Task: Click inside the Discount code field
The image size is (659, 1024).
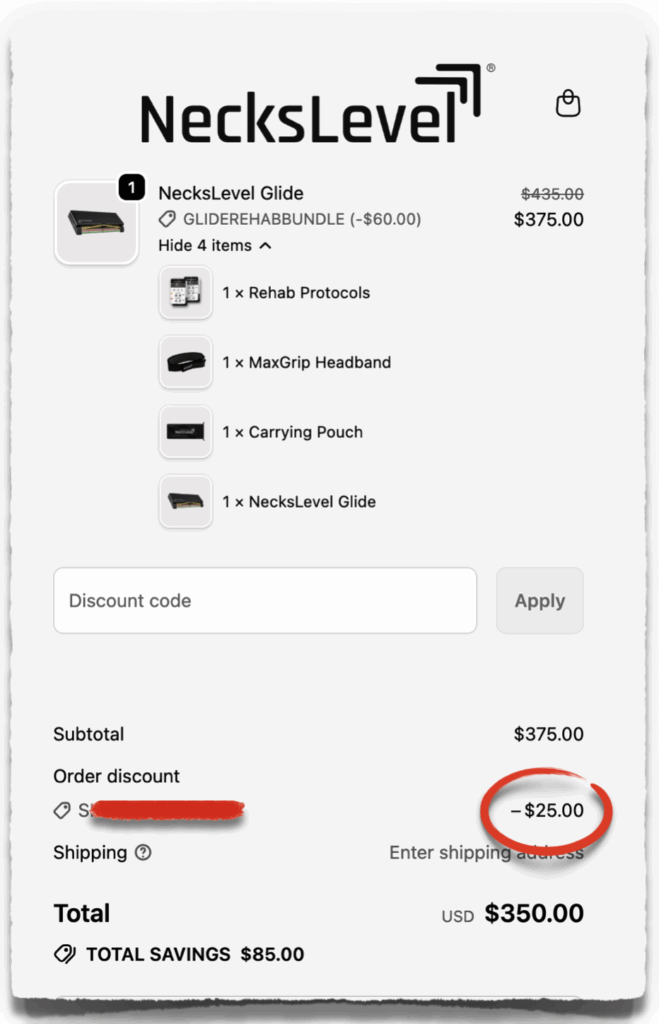Action: (x=265, y=600)
